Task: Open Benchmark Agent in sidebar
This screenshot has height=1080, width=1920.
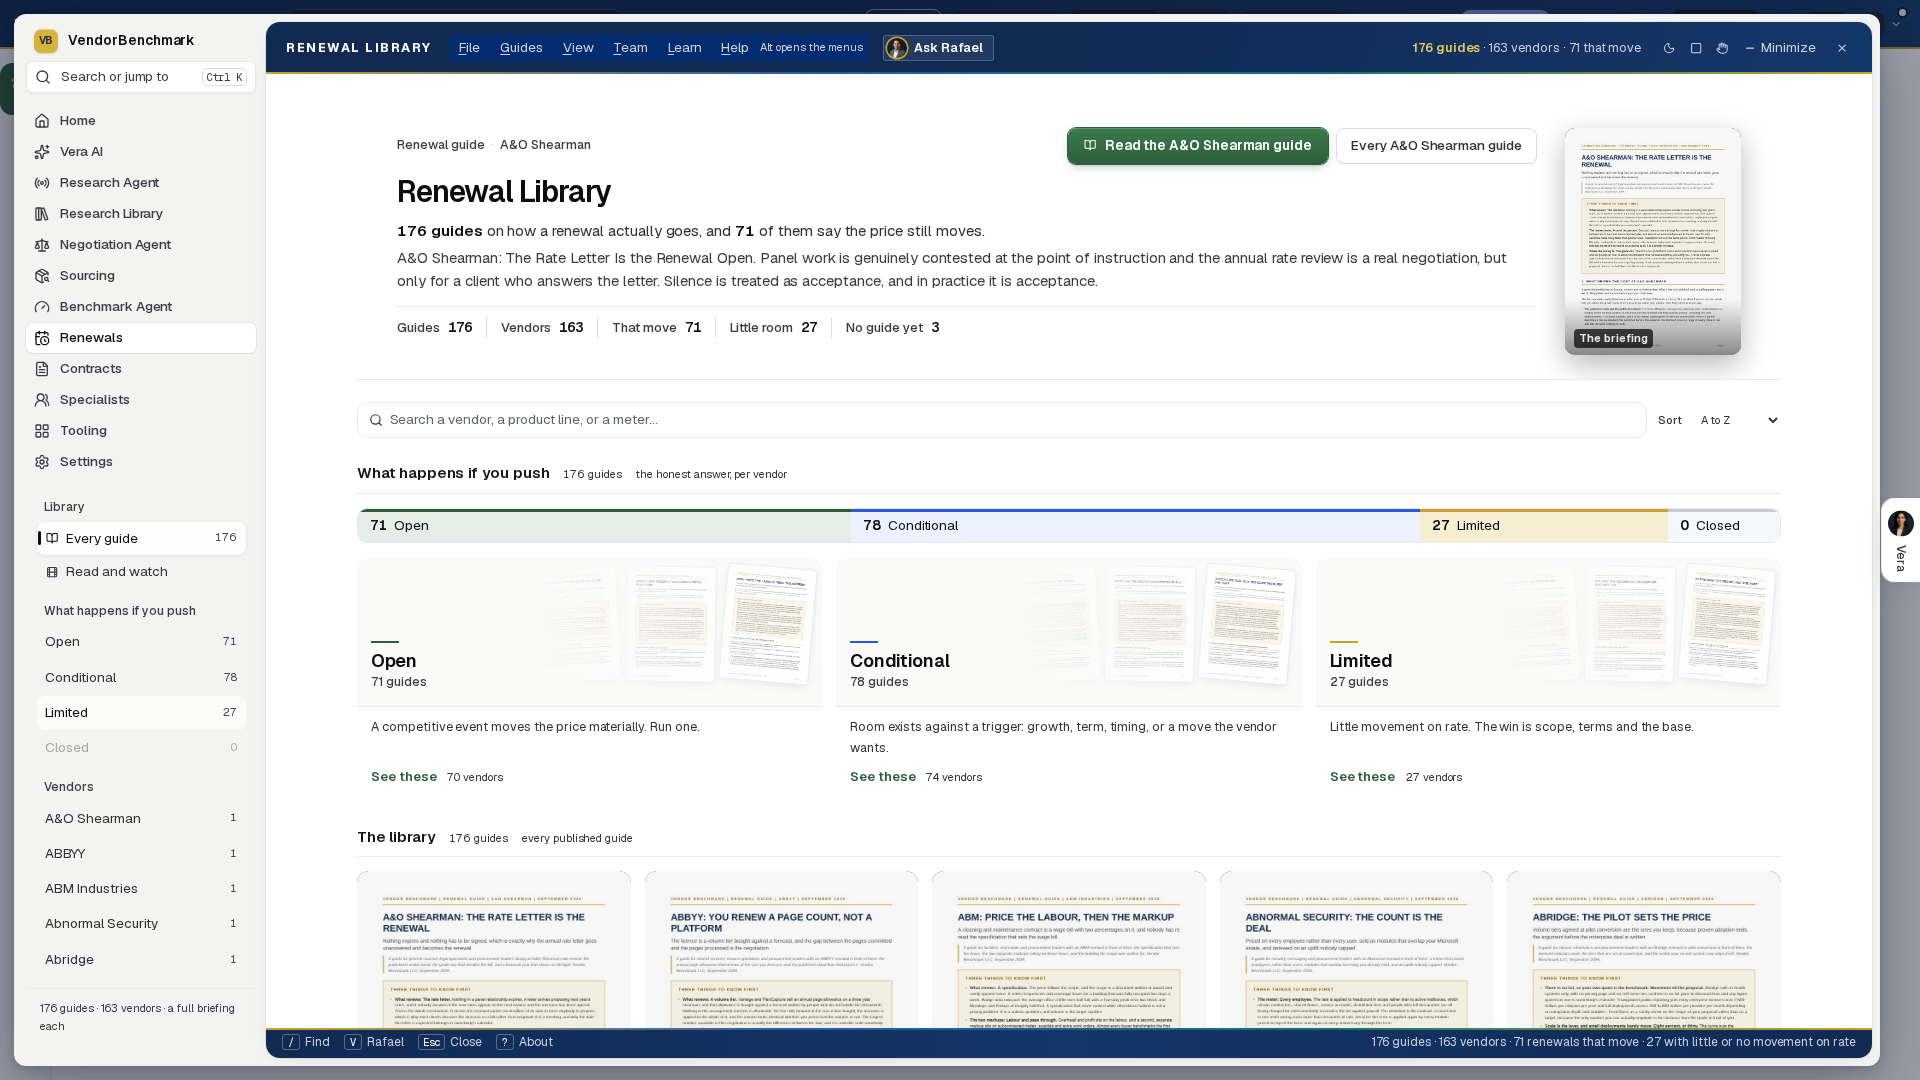Action: coord(141,307)
